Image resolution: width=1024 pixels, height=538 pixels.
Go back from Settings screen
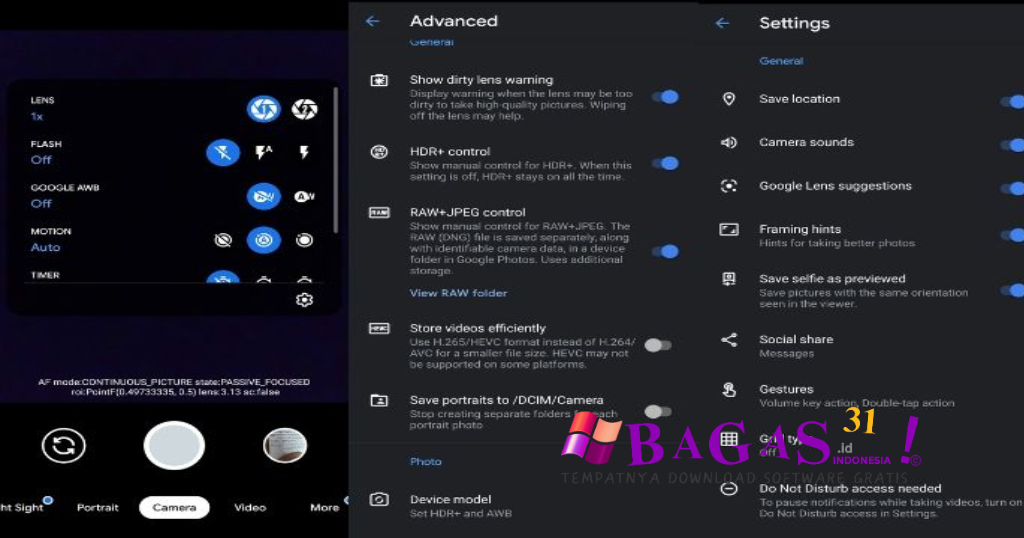click(722, 24)
